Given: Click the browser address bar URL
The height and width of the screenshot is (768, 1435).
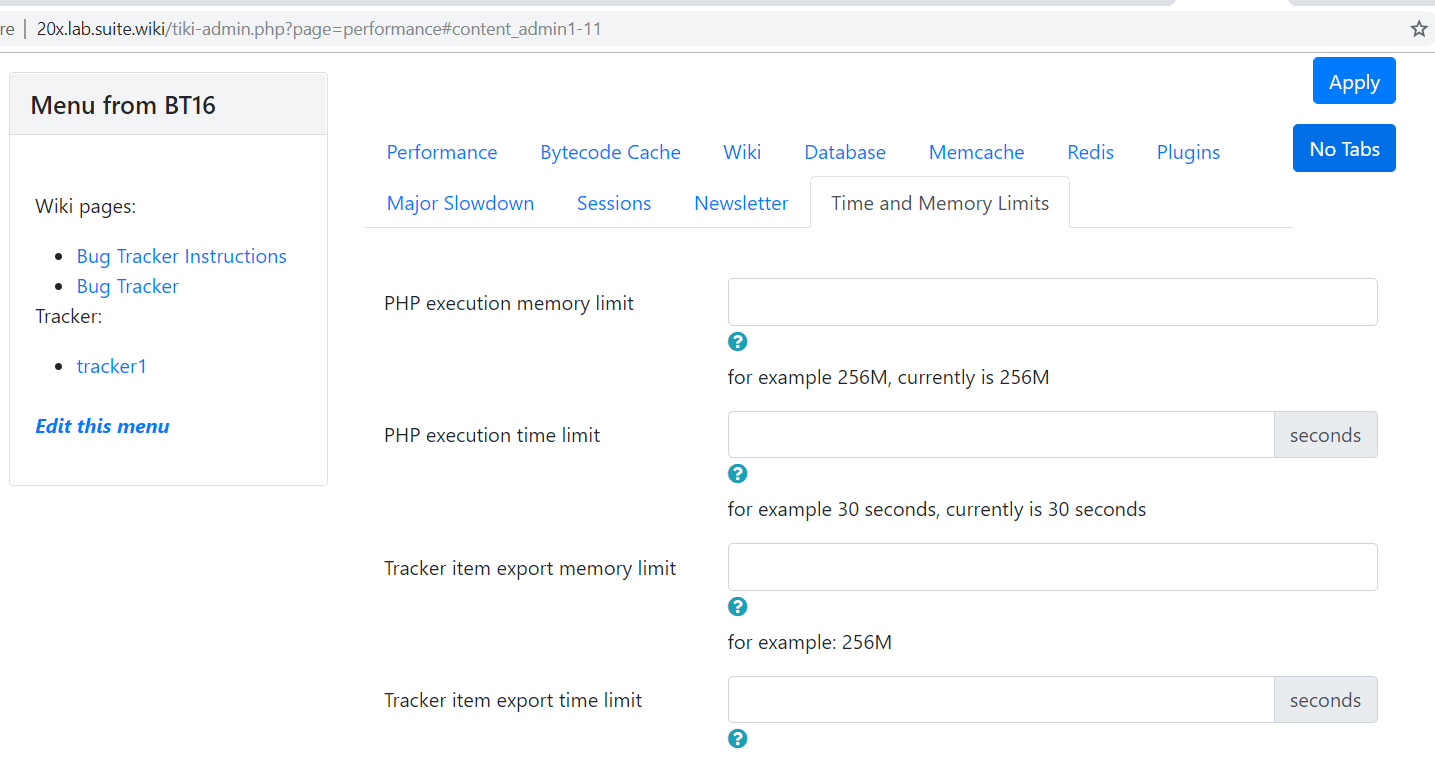Looking at the screenshot, I should pos(319,29).
